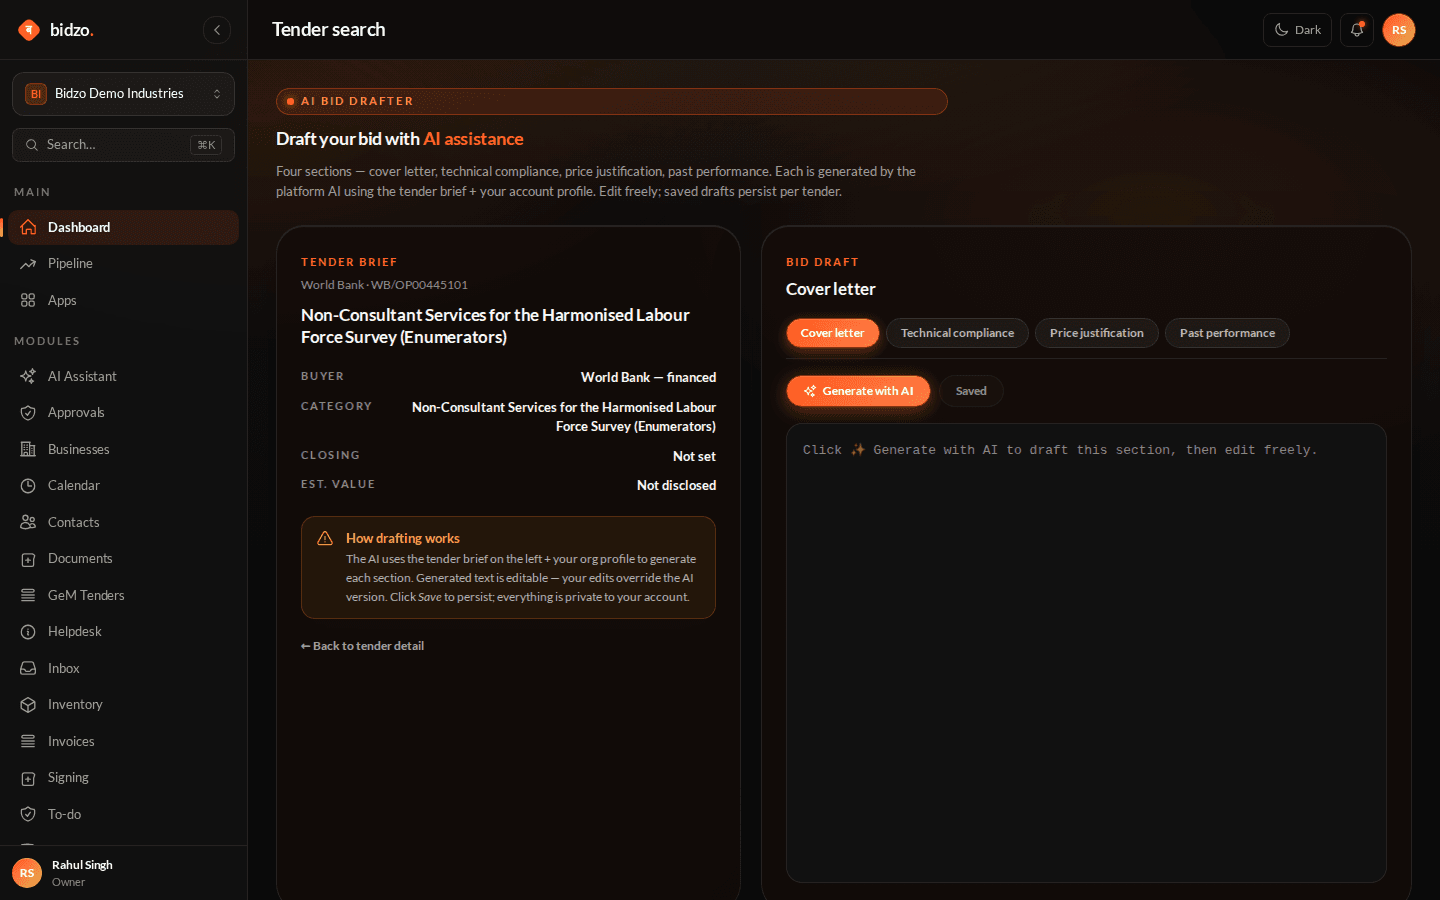
Task: Open Signing document icon
Action: [x=28, y=778]
